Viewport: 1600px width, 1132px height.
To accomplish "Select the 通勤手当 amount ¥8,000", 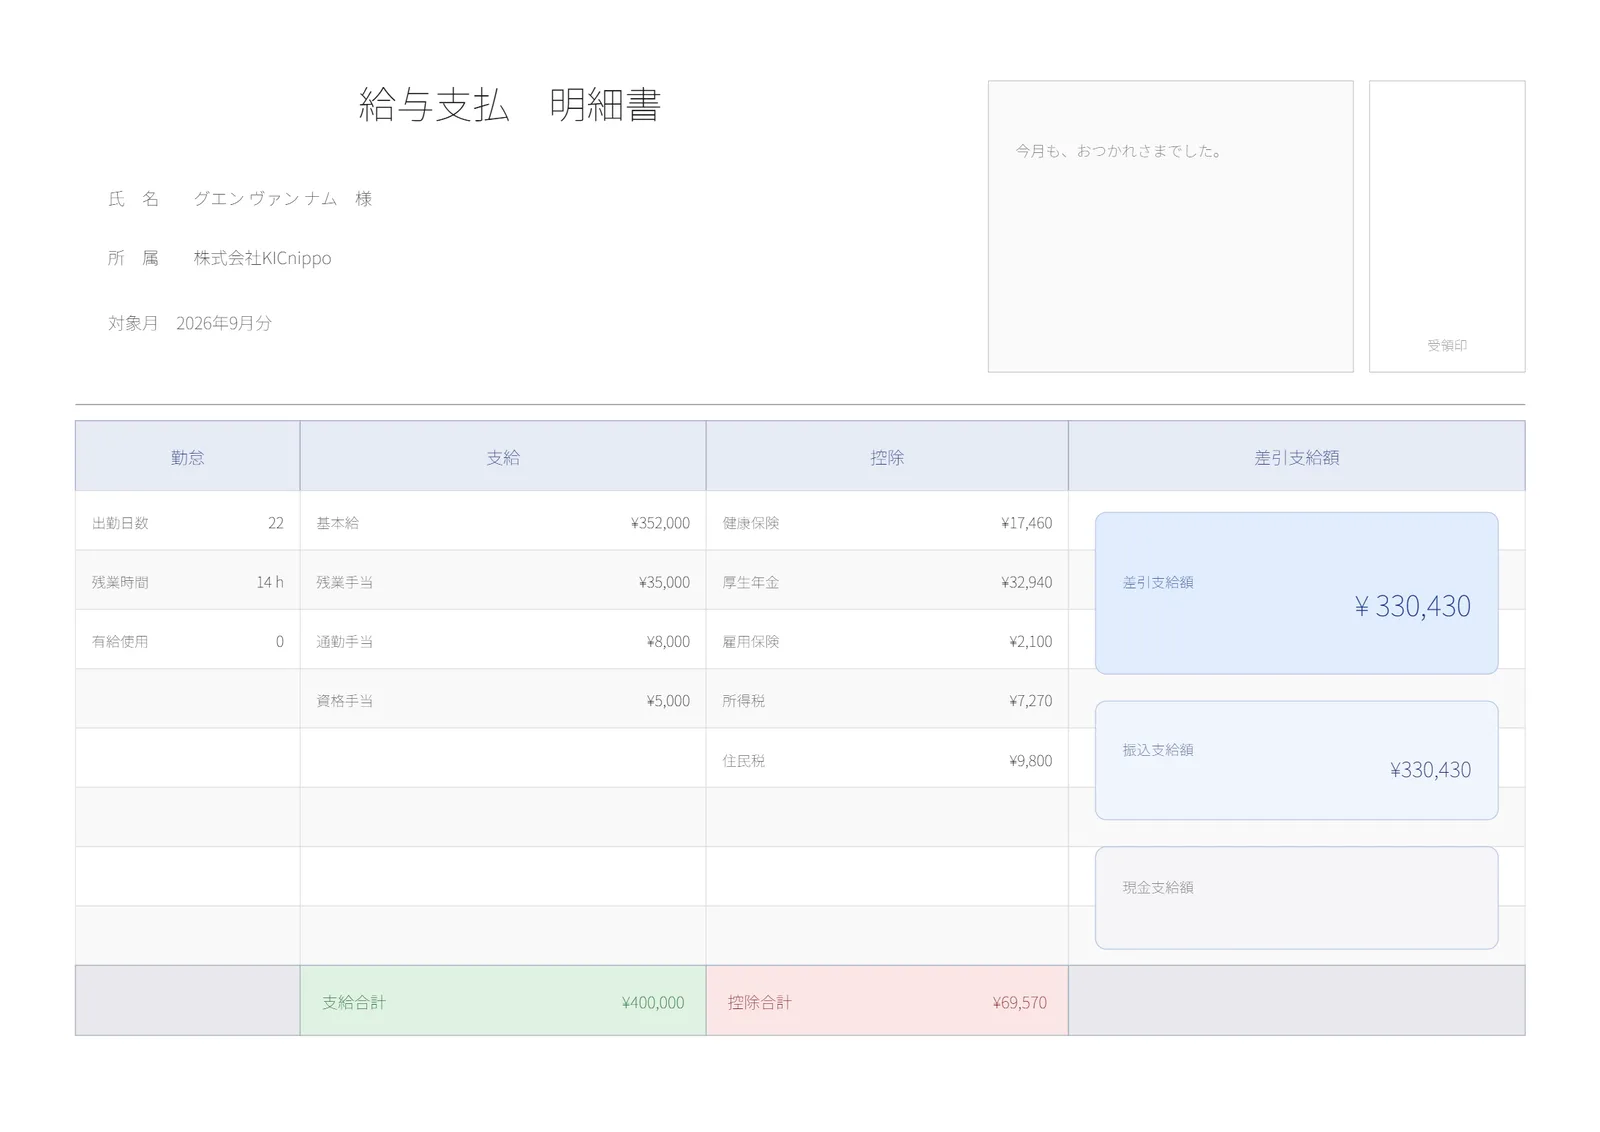I will [668, 642].
